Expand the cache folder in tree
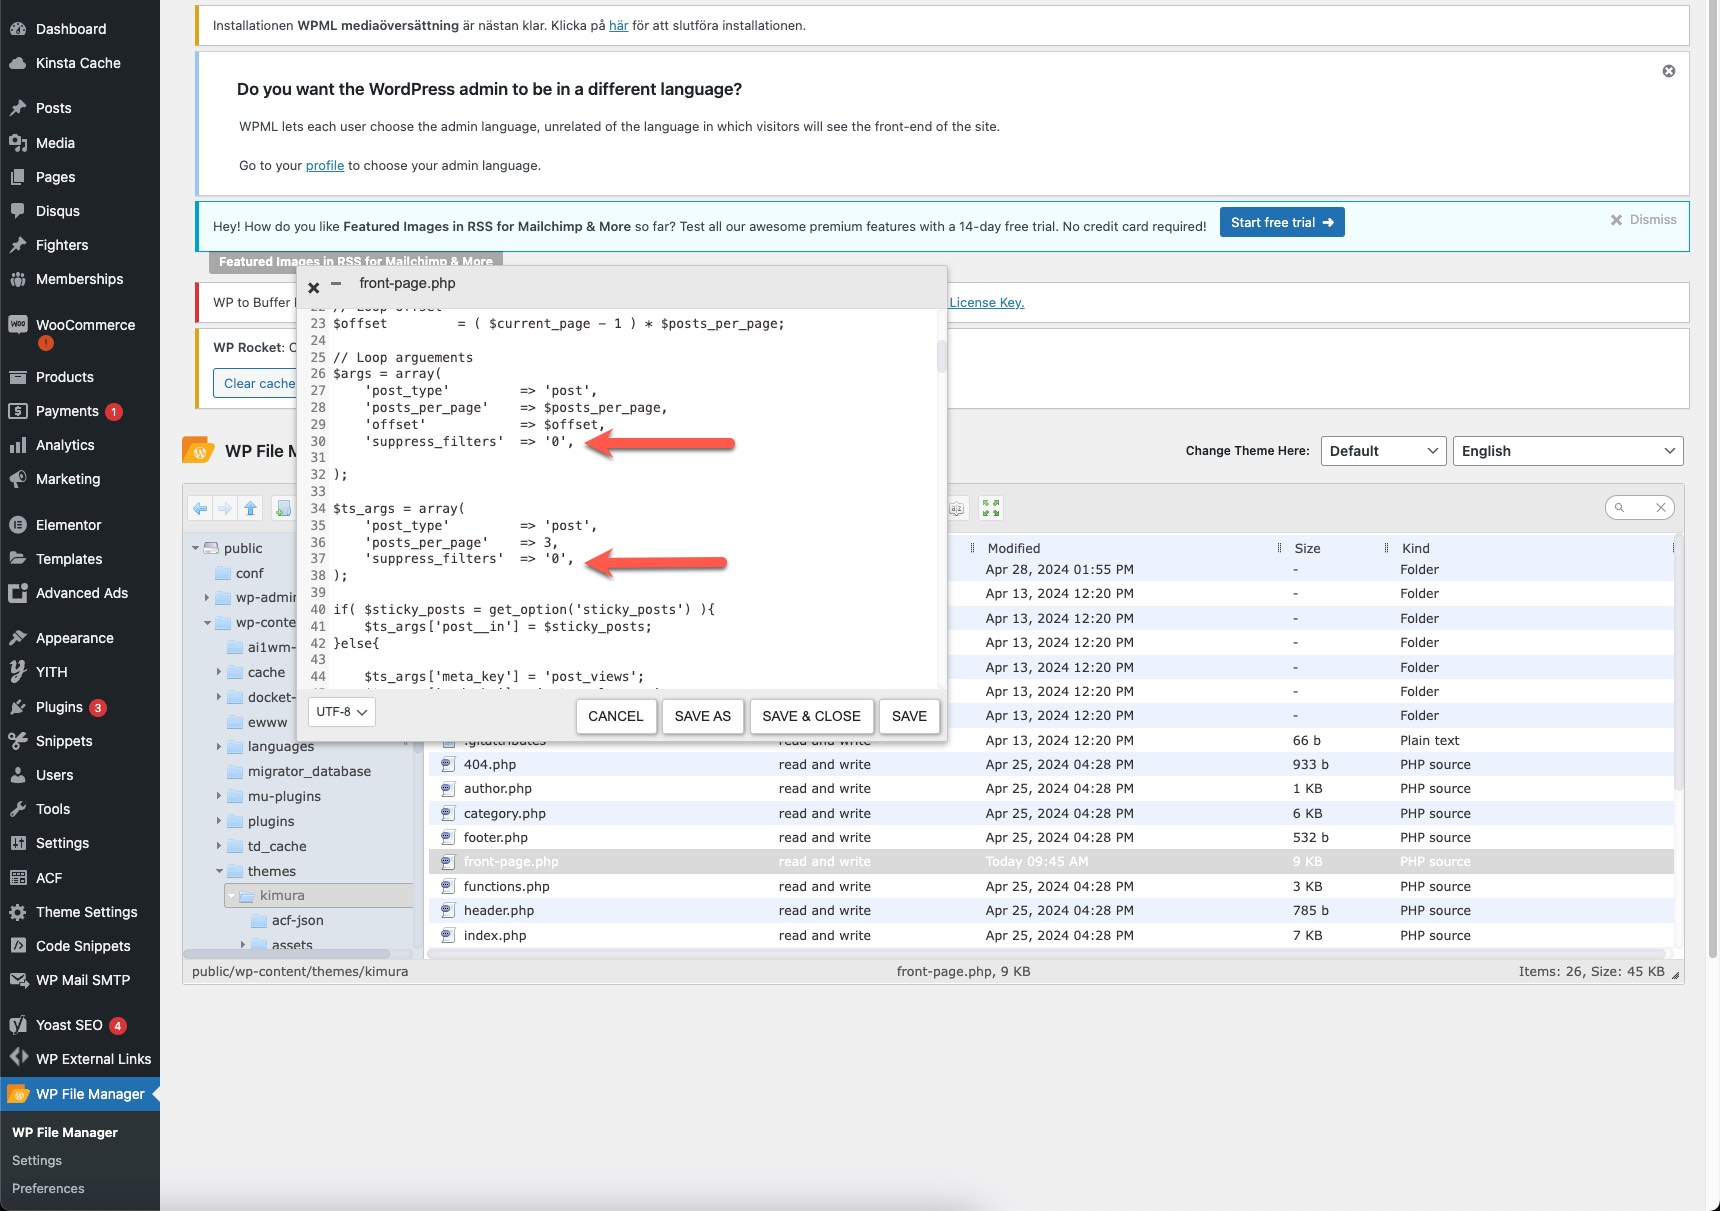This screenshot has width=1720, height=1211. [219, 672]
